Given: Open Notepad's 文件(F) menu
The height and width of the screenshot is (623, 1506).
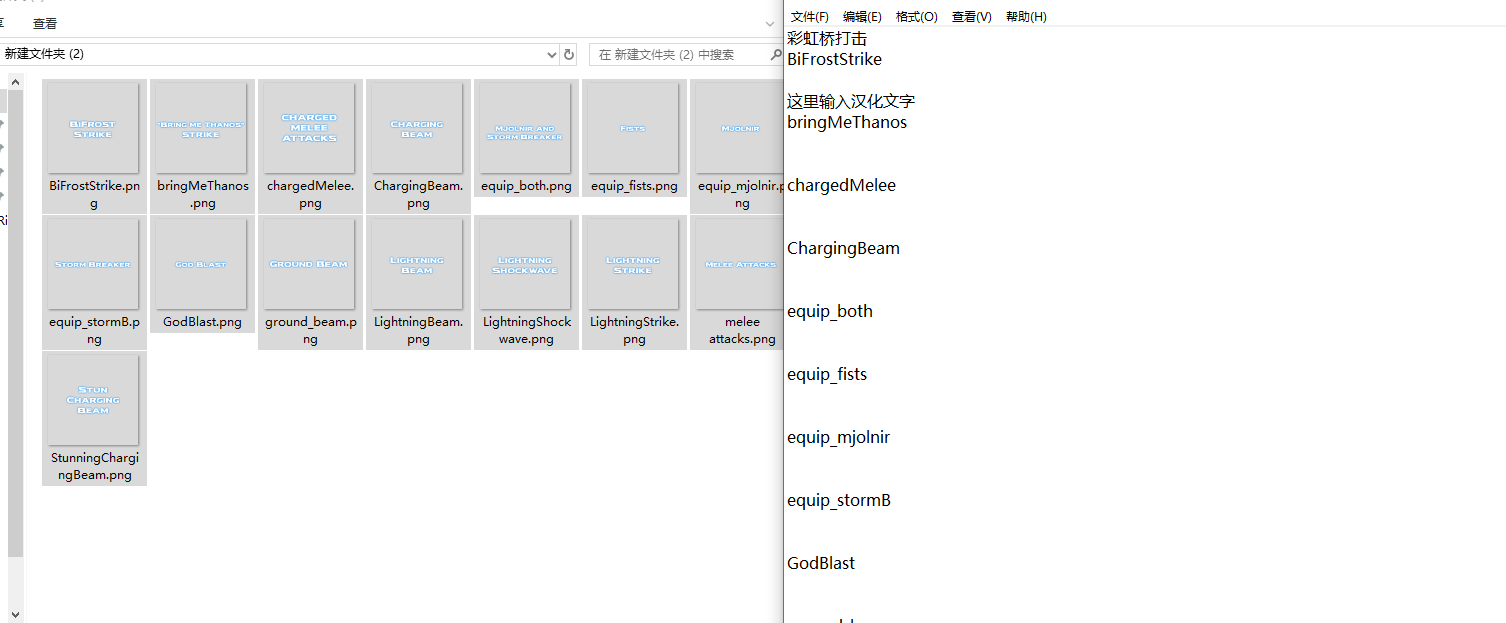Looking at the screenshot, I should click(x=810, y=17).
